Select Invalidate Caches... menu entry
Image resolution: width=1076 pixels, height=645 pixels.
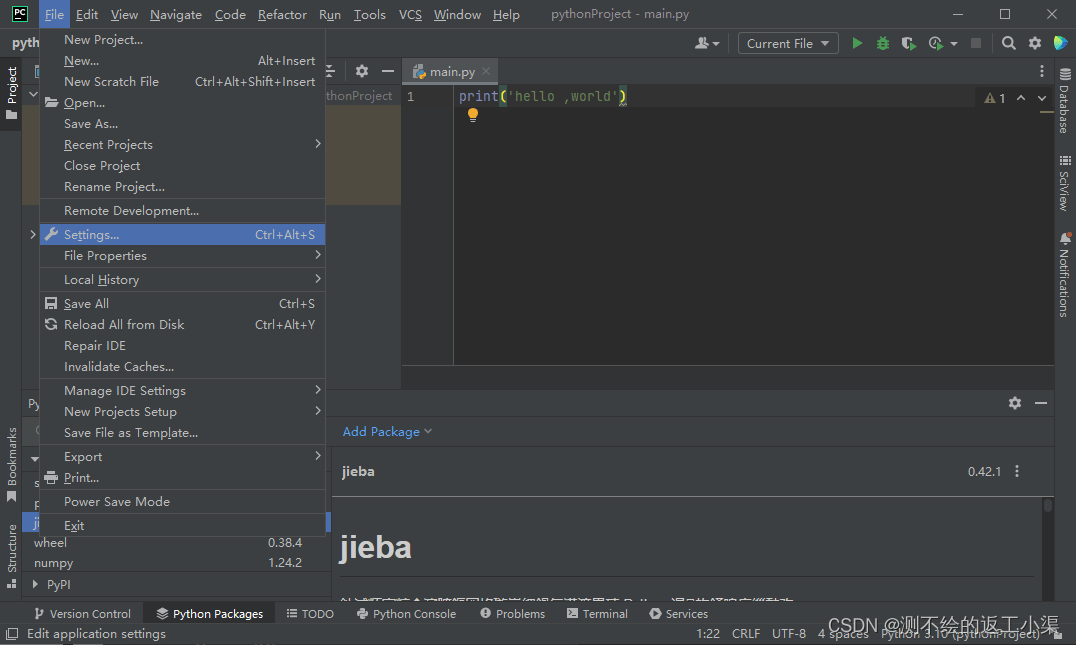(183, 366)
